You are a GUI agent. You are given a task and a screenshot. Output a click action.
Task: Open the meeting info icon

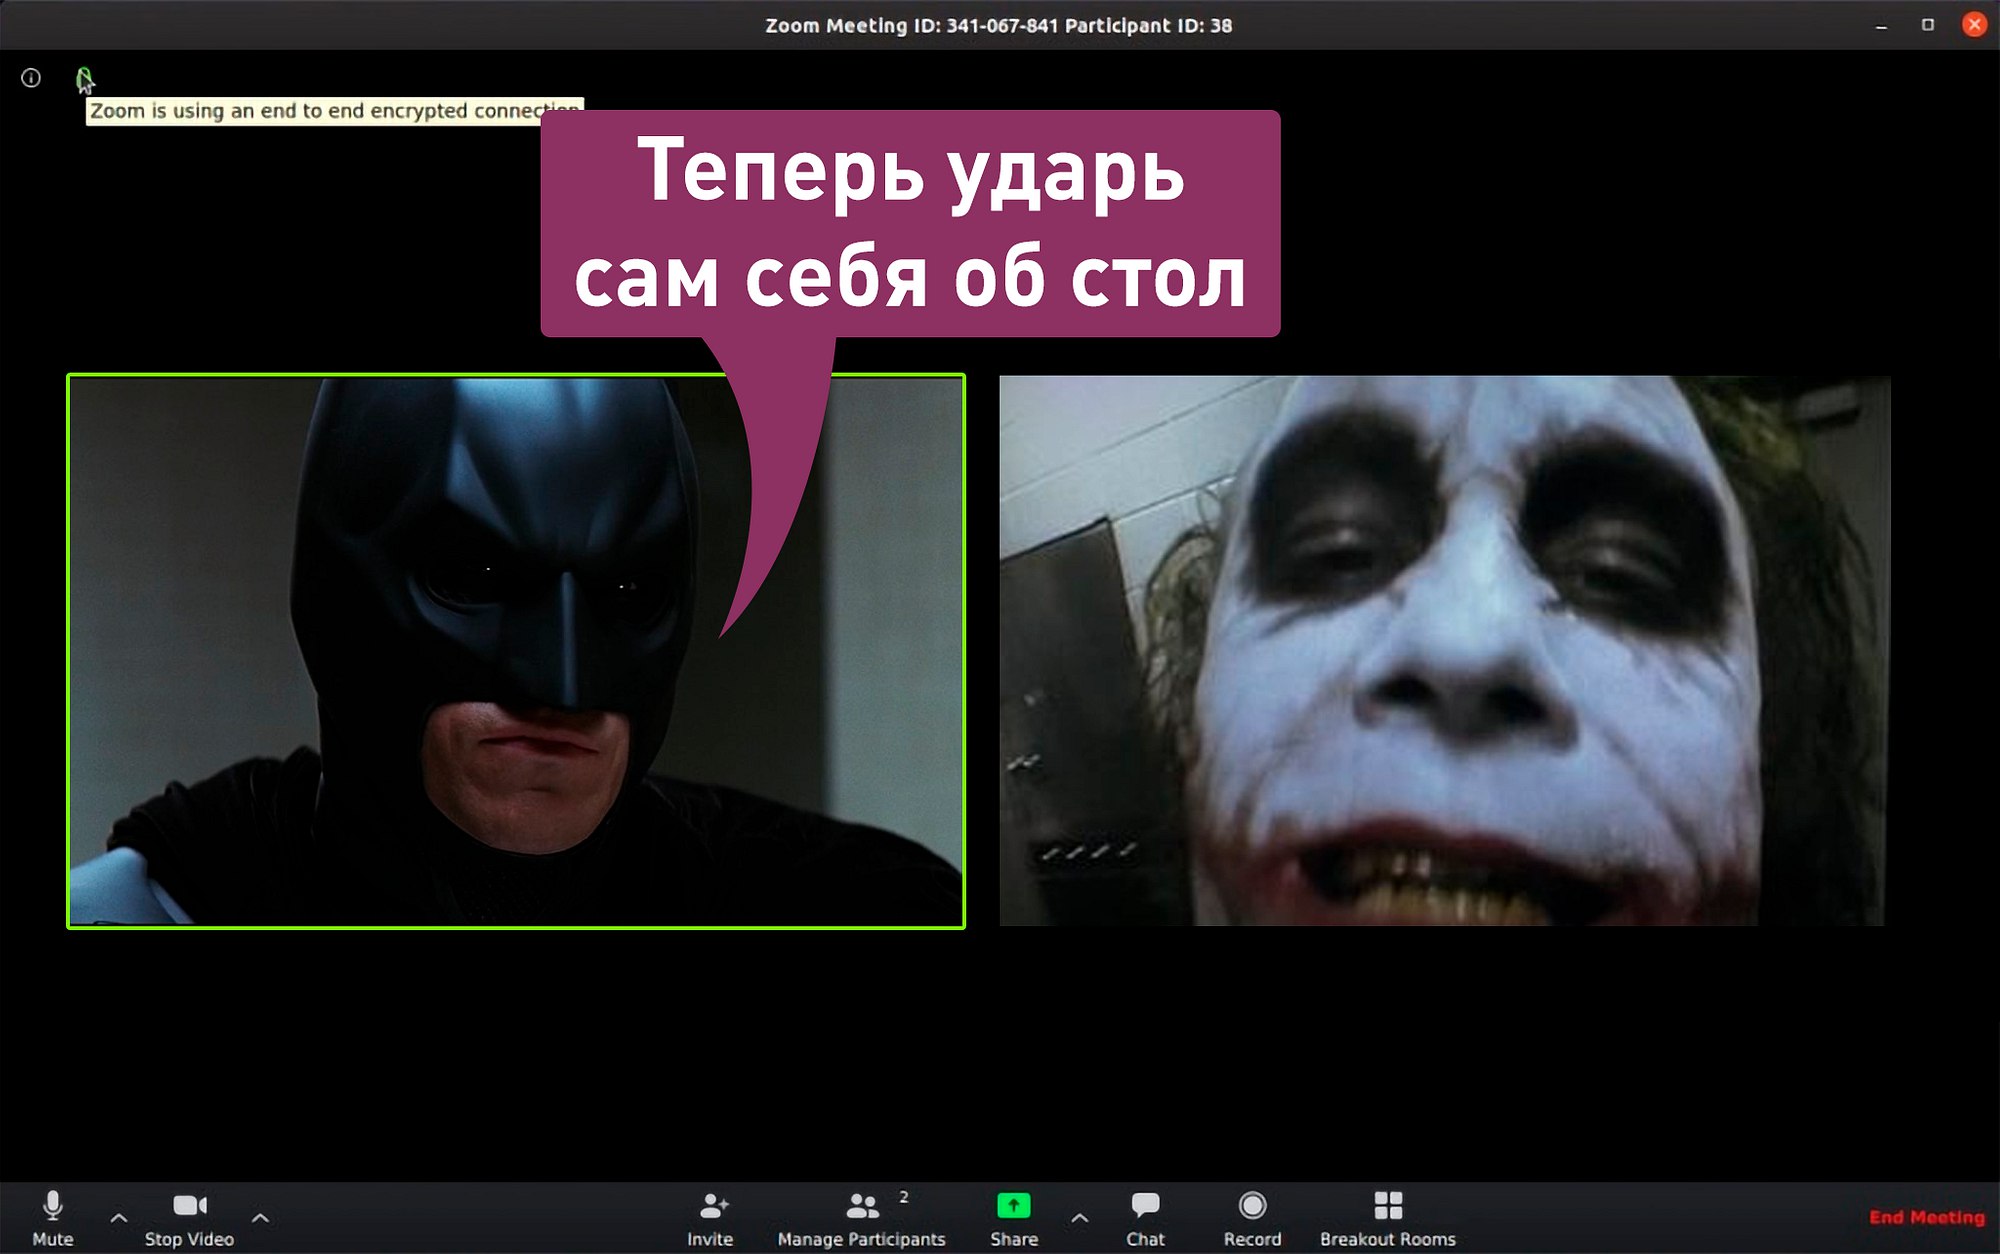31,78
